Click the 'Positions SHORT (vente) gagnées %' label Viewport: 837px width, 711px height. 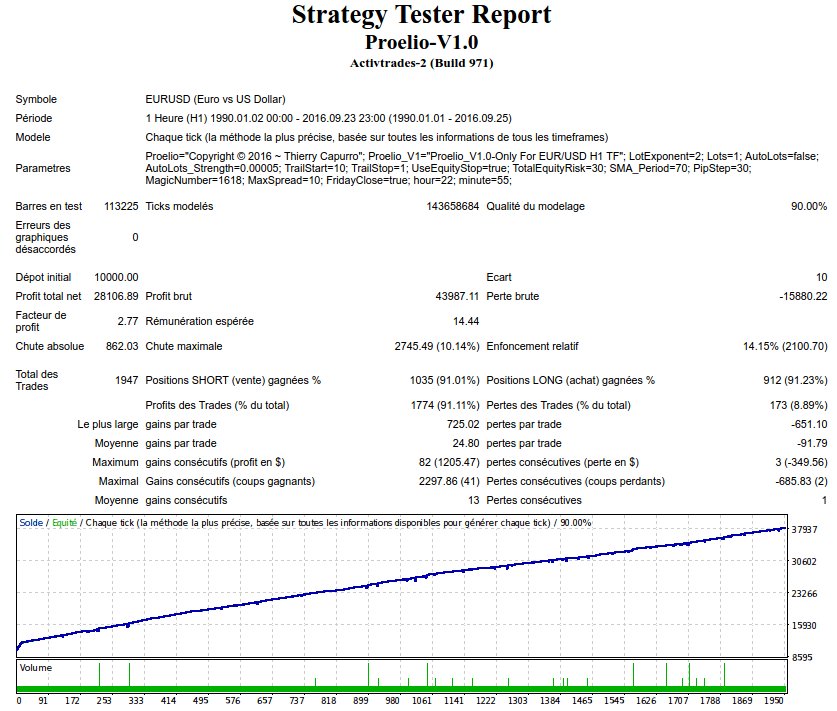[233, 380]
